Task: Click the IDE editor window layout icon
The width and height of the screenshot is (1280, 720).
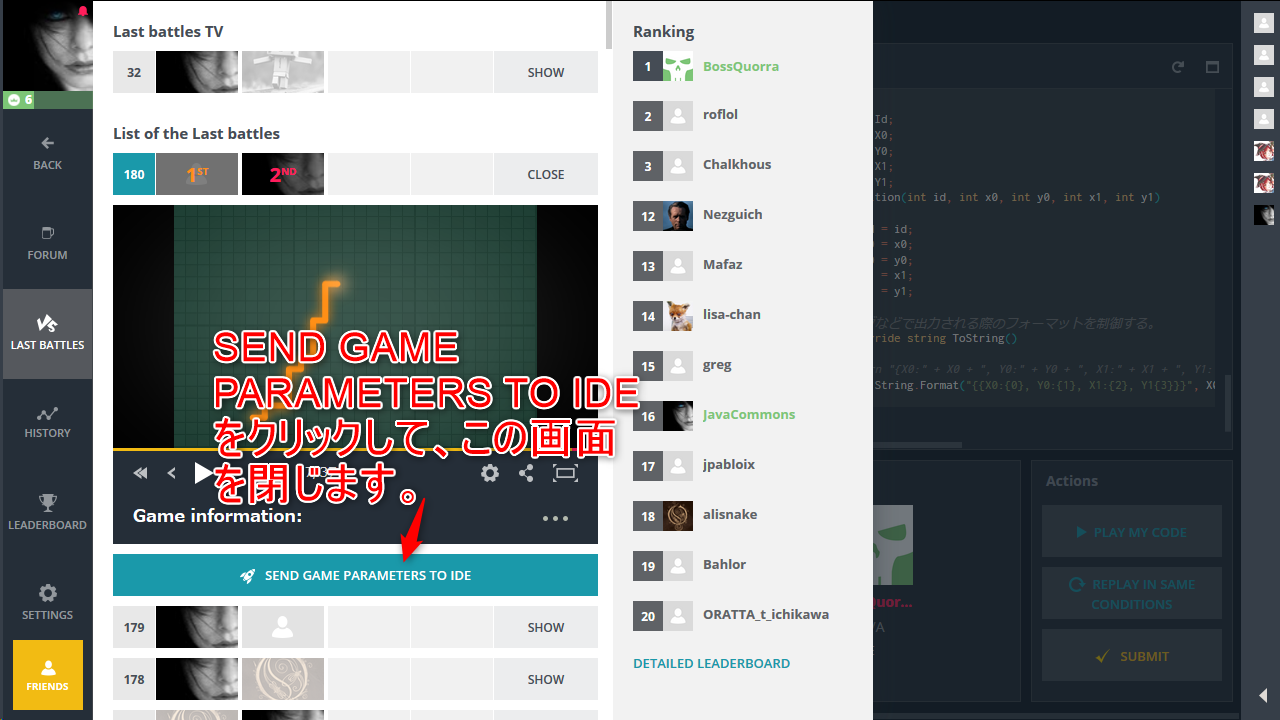Action: tap(1212, 67)
